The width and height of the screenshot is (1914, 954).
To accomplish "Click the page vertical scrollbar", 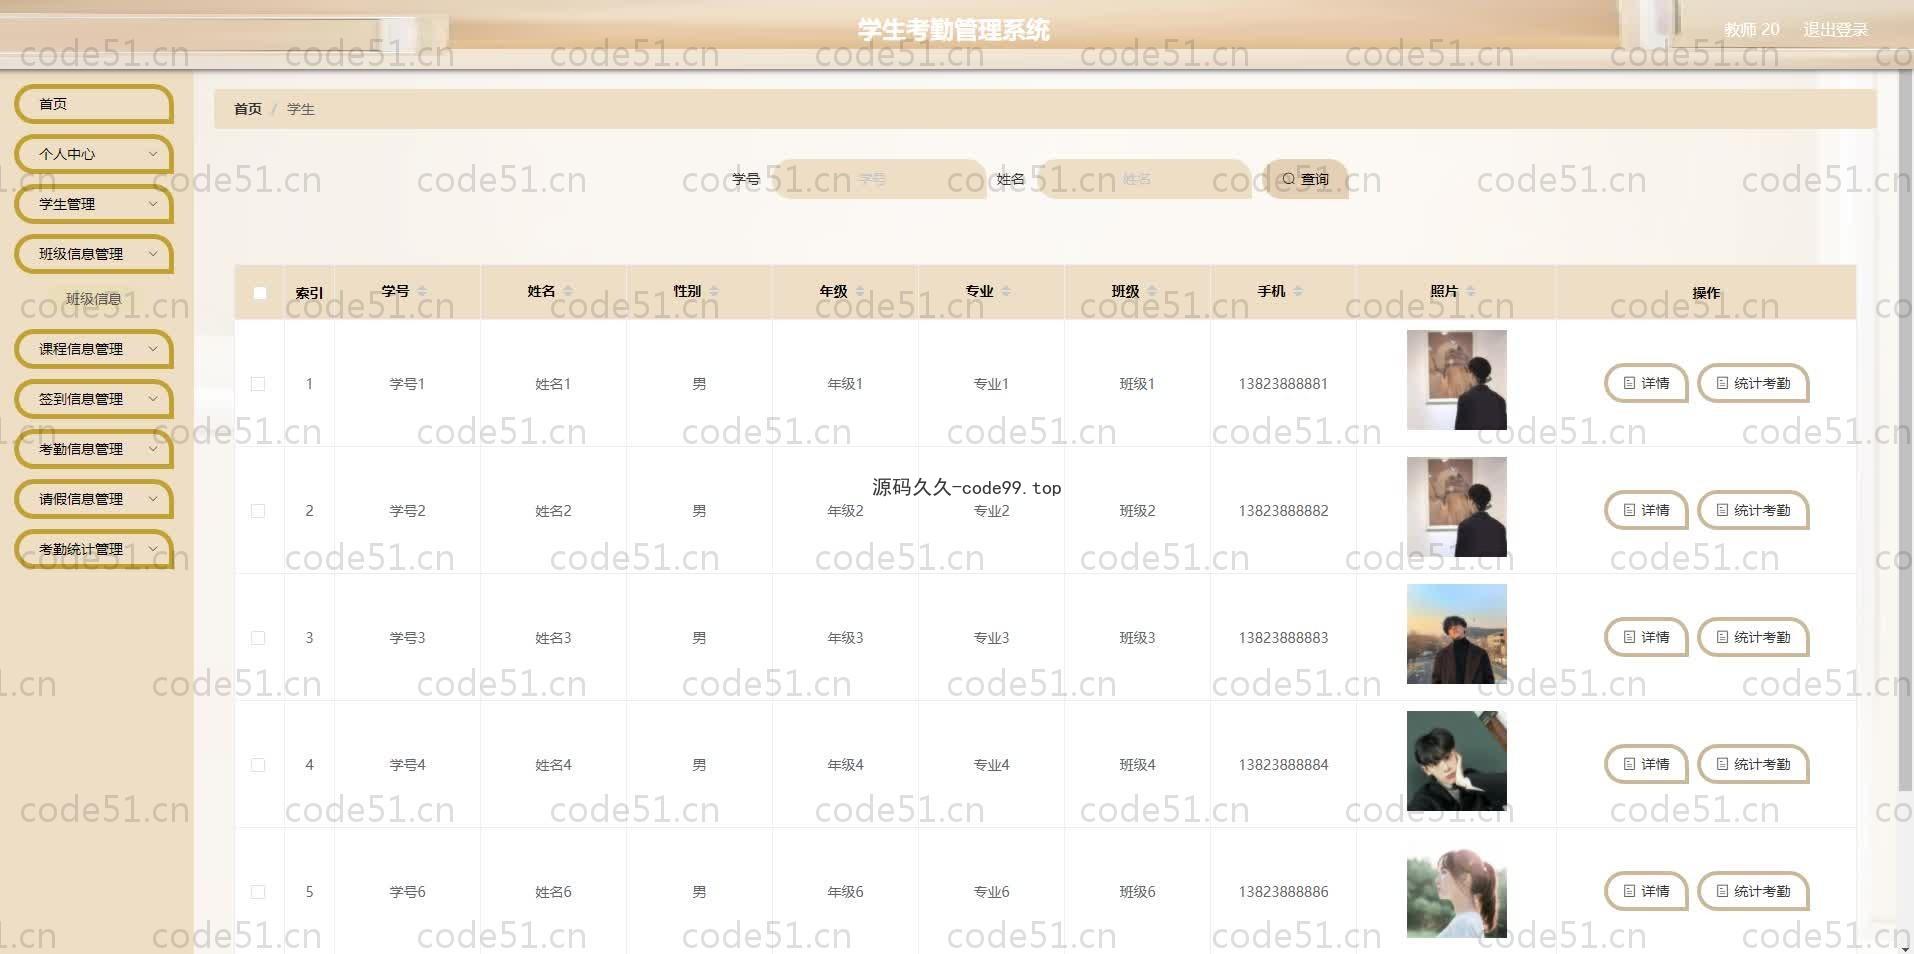I will point(1904,430).
